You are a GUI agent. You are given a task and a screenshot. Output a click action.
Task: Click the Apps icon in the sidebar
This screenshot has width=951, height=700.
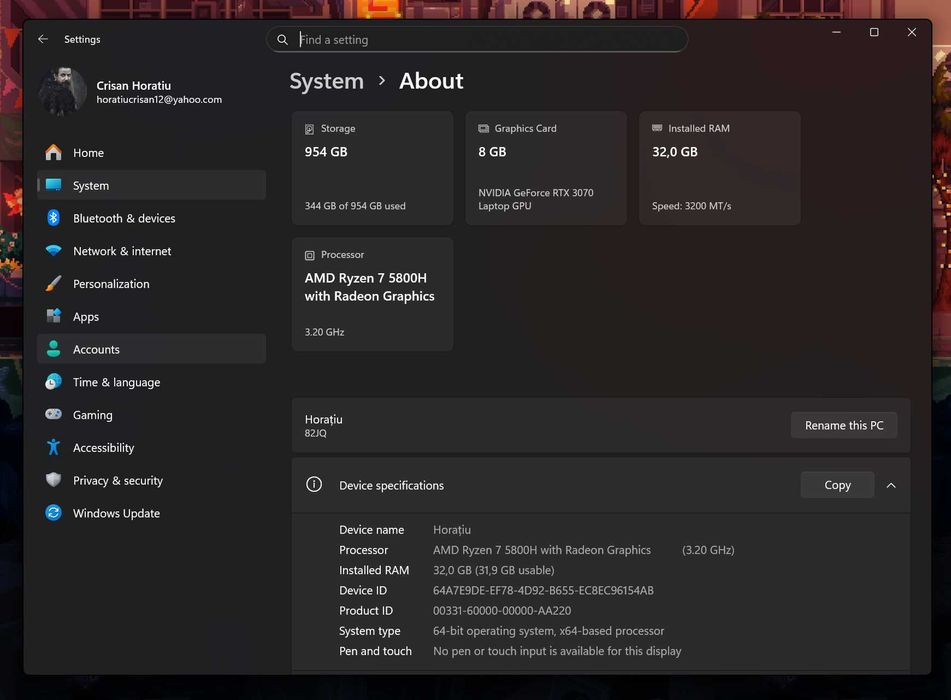tap(53, 316)
